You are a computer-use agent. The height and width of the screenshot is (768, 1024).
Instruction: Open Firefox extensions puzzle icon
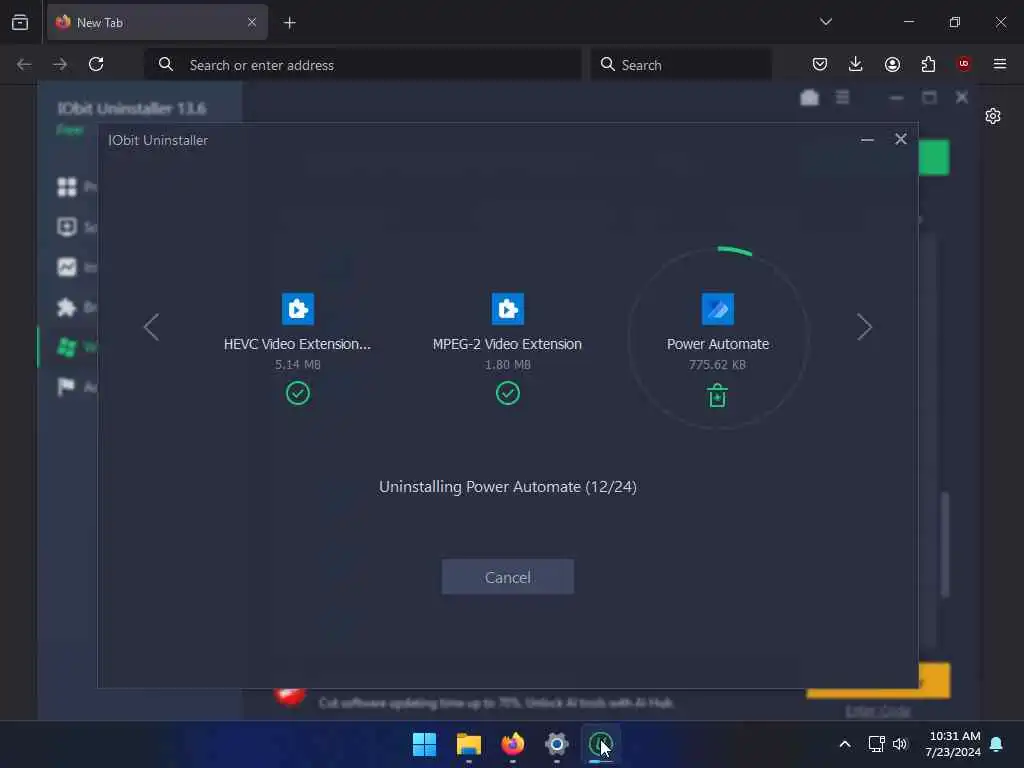pyautogui.click(x=928, y=64)
